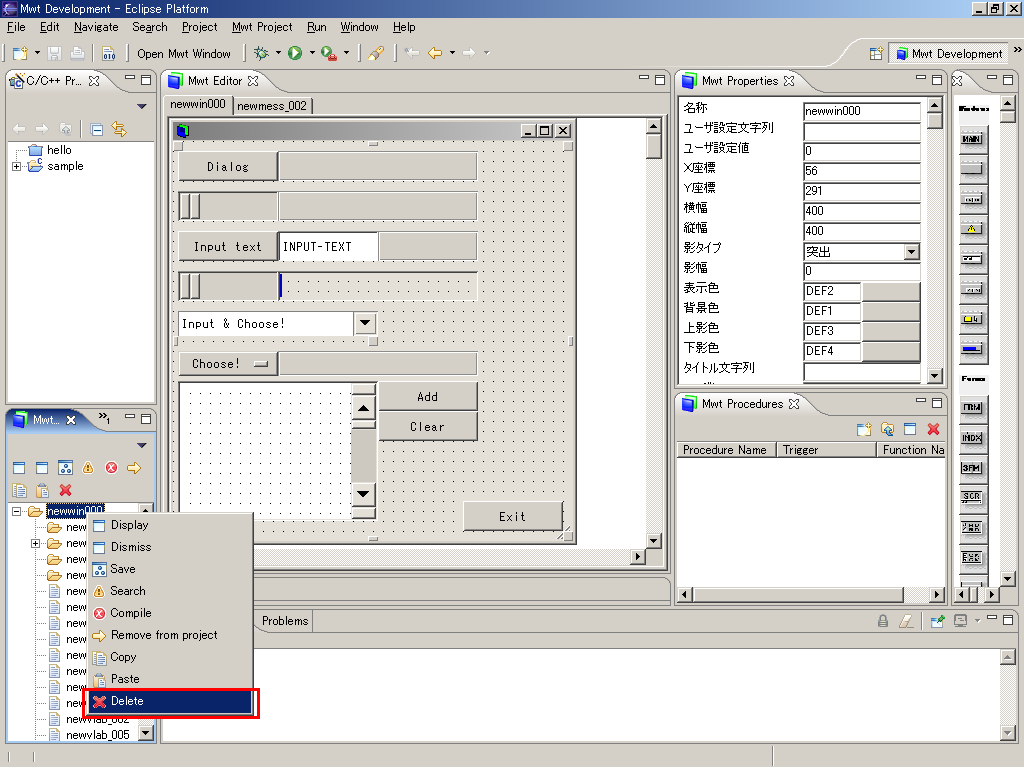The height and width of the screenshot is (768, 1024).
Task: Click the New wizard icon in main toolbar
Action: point(20,53)
